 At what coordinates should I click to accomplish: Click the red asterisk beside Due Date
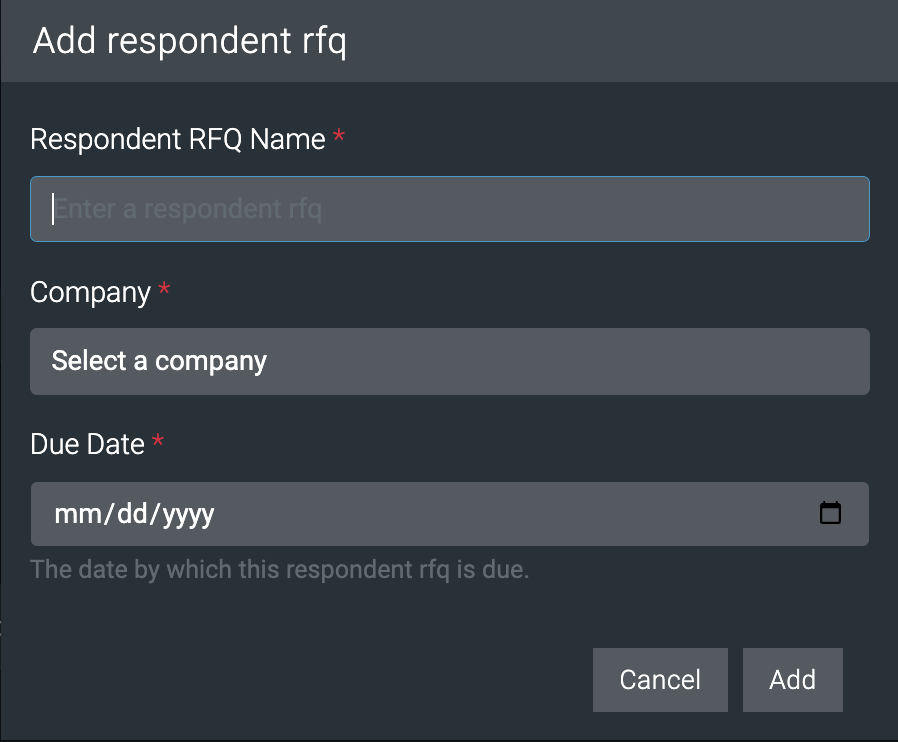coord(158,443)
